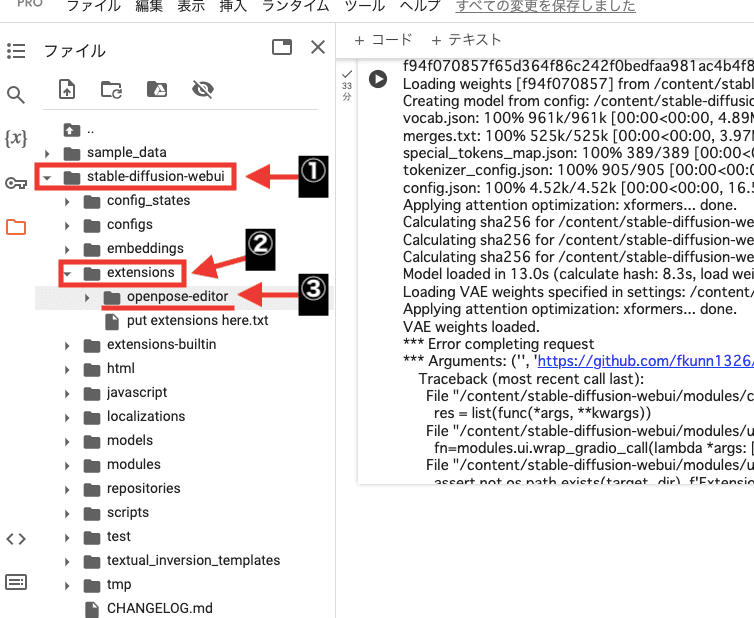Open the ツール menu

click(x=365, y=6)
